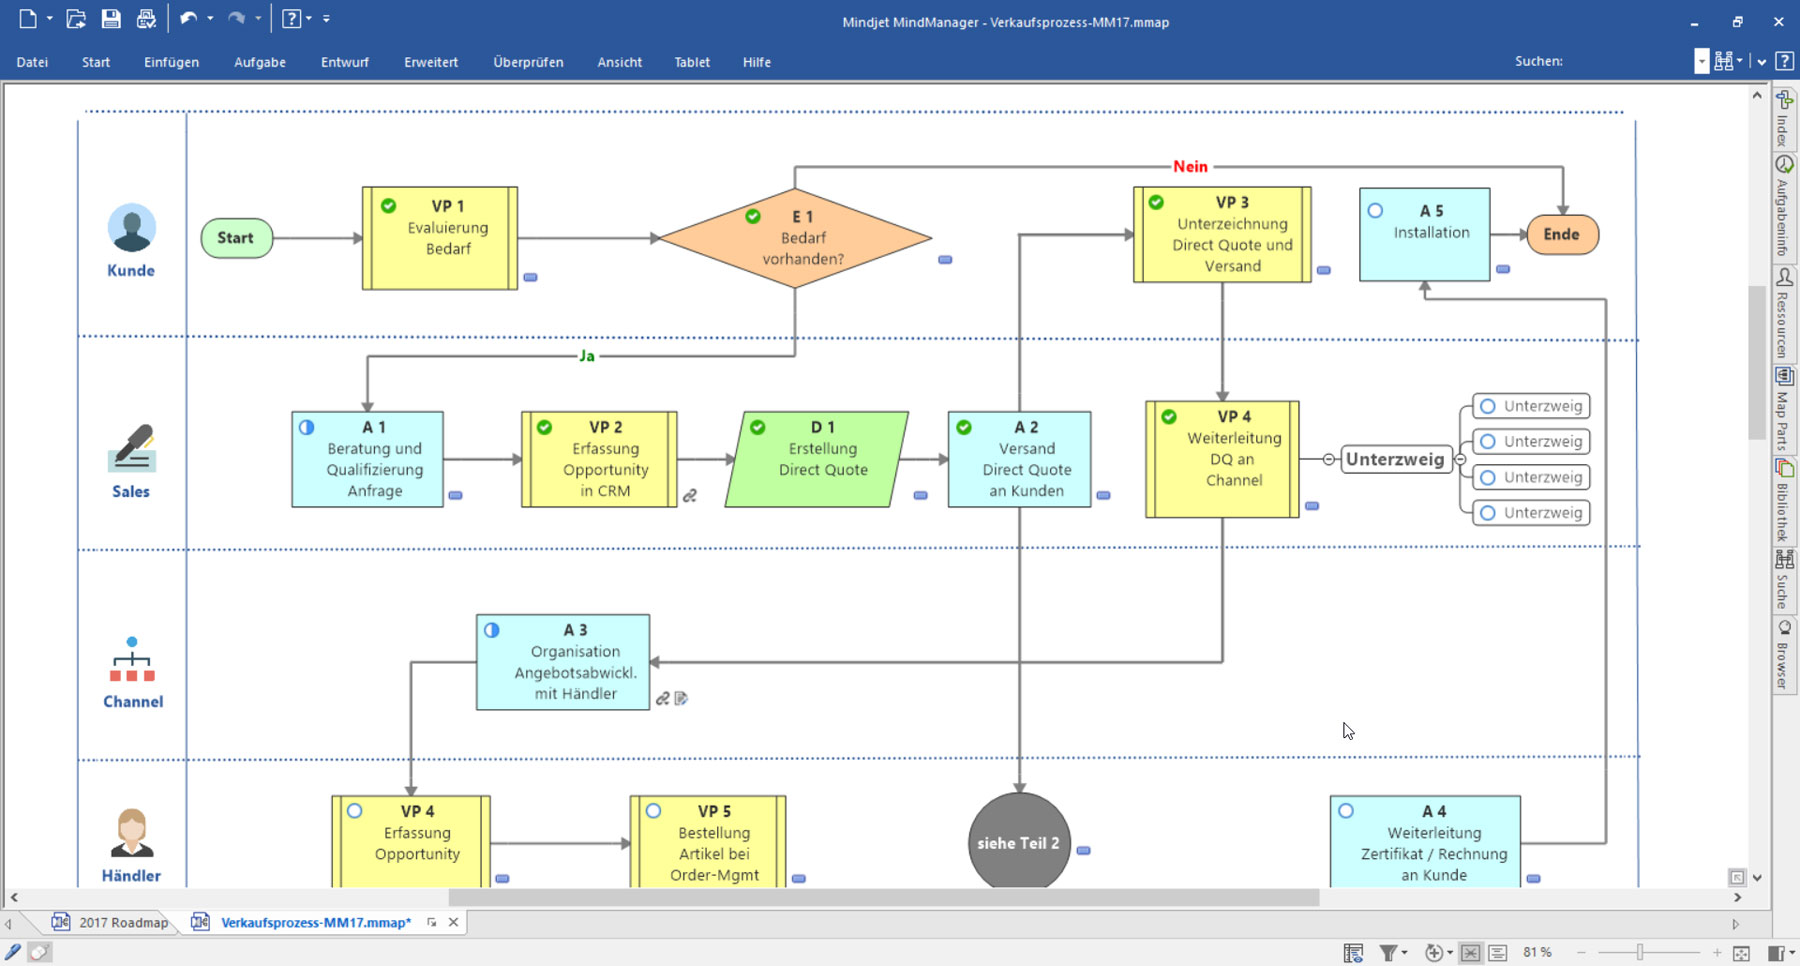Select the Start node in the flowchart
This screenshot has height=966, width=1800.
point(236,238)
